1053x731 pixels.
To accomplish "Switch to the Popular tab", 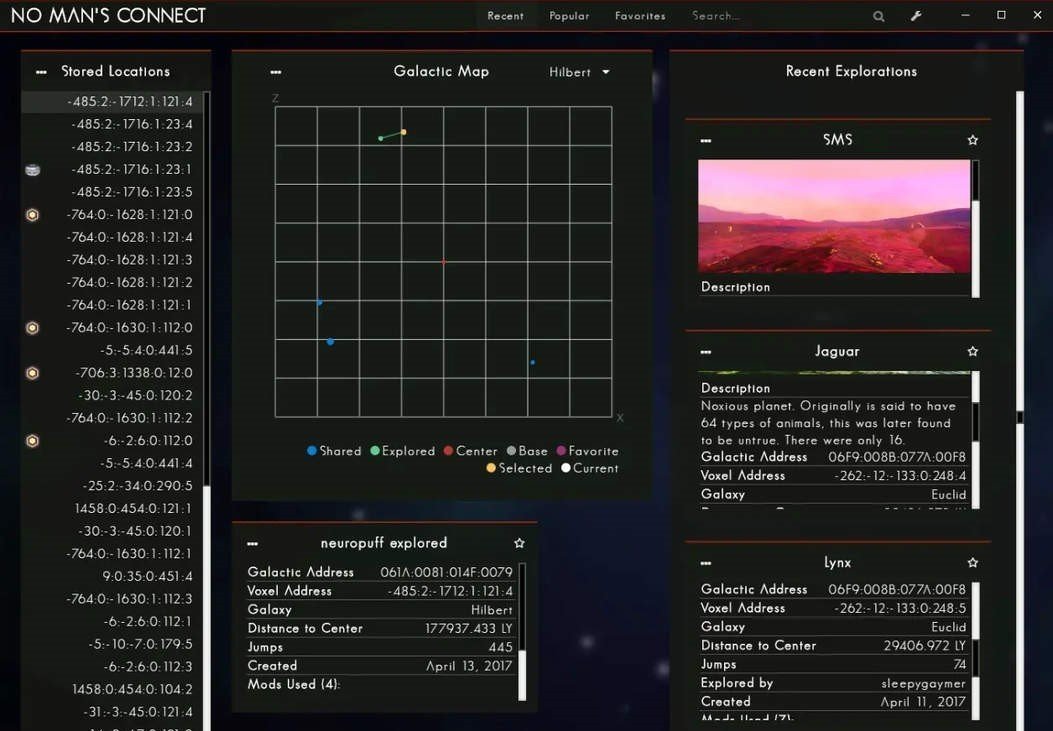I will click(x=569, y=16).
